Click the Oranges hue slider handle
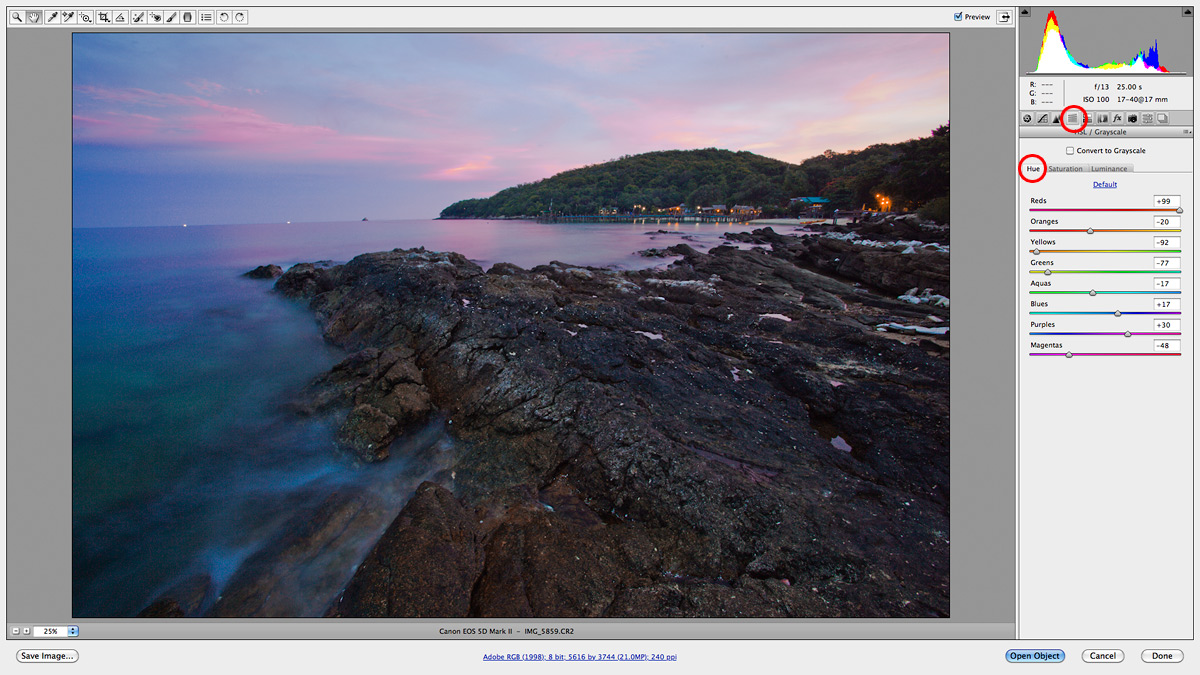This screenshot has height=675, width=1200. pos(1090,231)
